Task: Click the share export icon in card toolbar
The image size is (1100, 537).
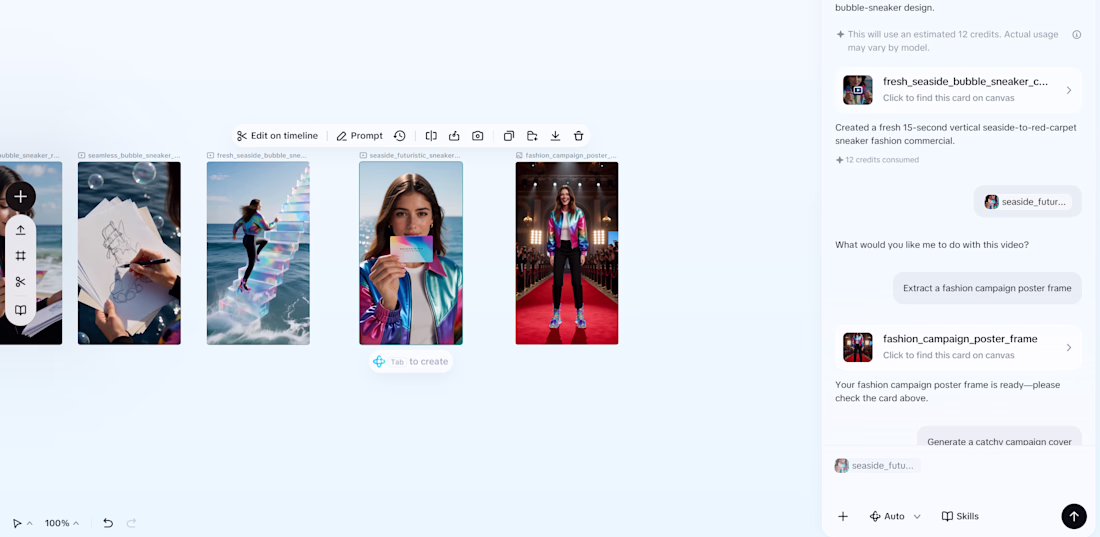Action: pyautogui.click(x=454, y=135)
